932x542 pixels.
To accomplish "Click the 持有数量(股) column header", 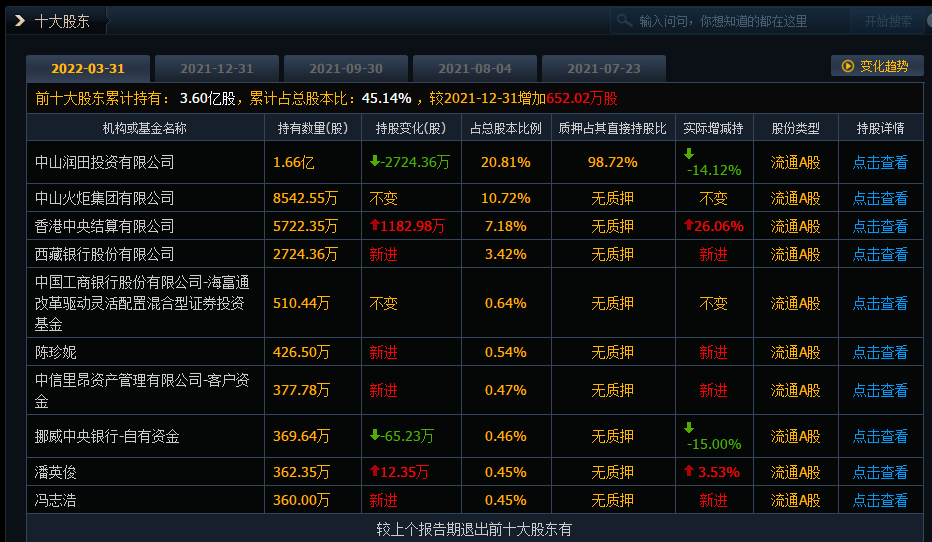I will [313, 128].
